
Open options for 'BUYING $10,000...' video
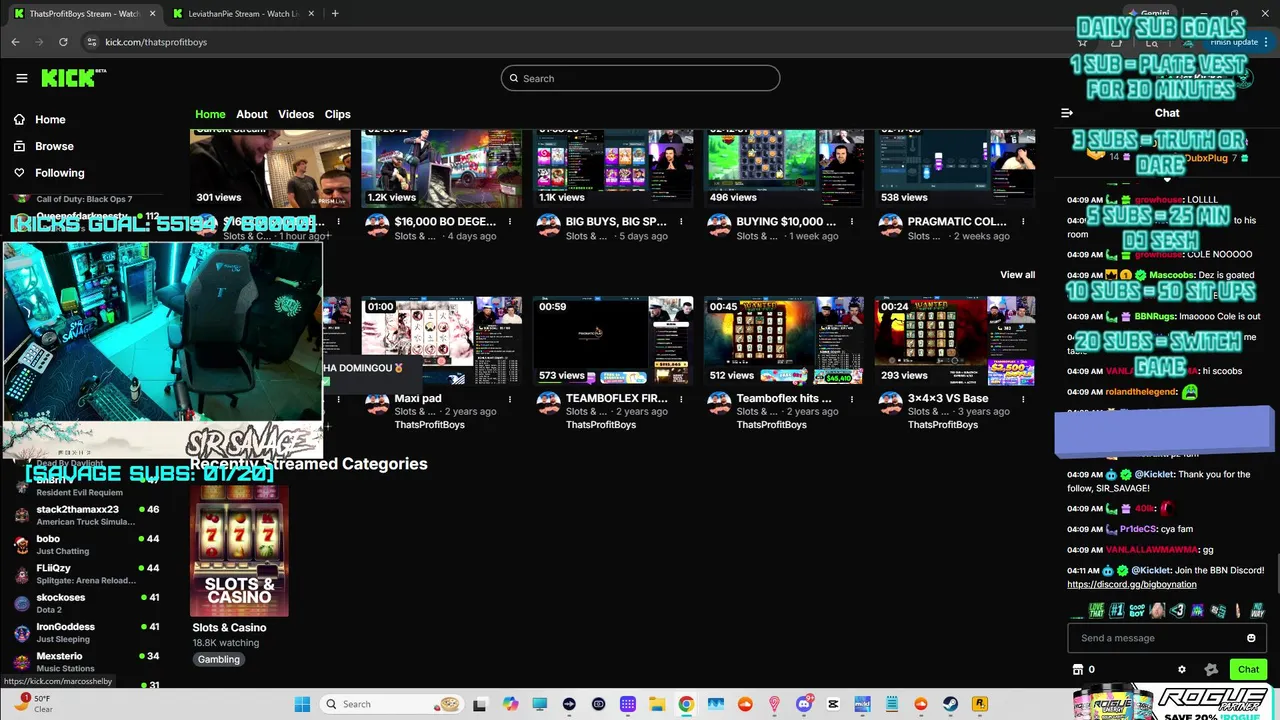point(852,222)
